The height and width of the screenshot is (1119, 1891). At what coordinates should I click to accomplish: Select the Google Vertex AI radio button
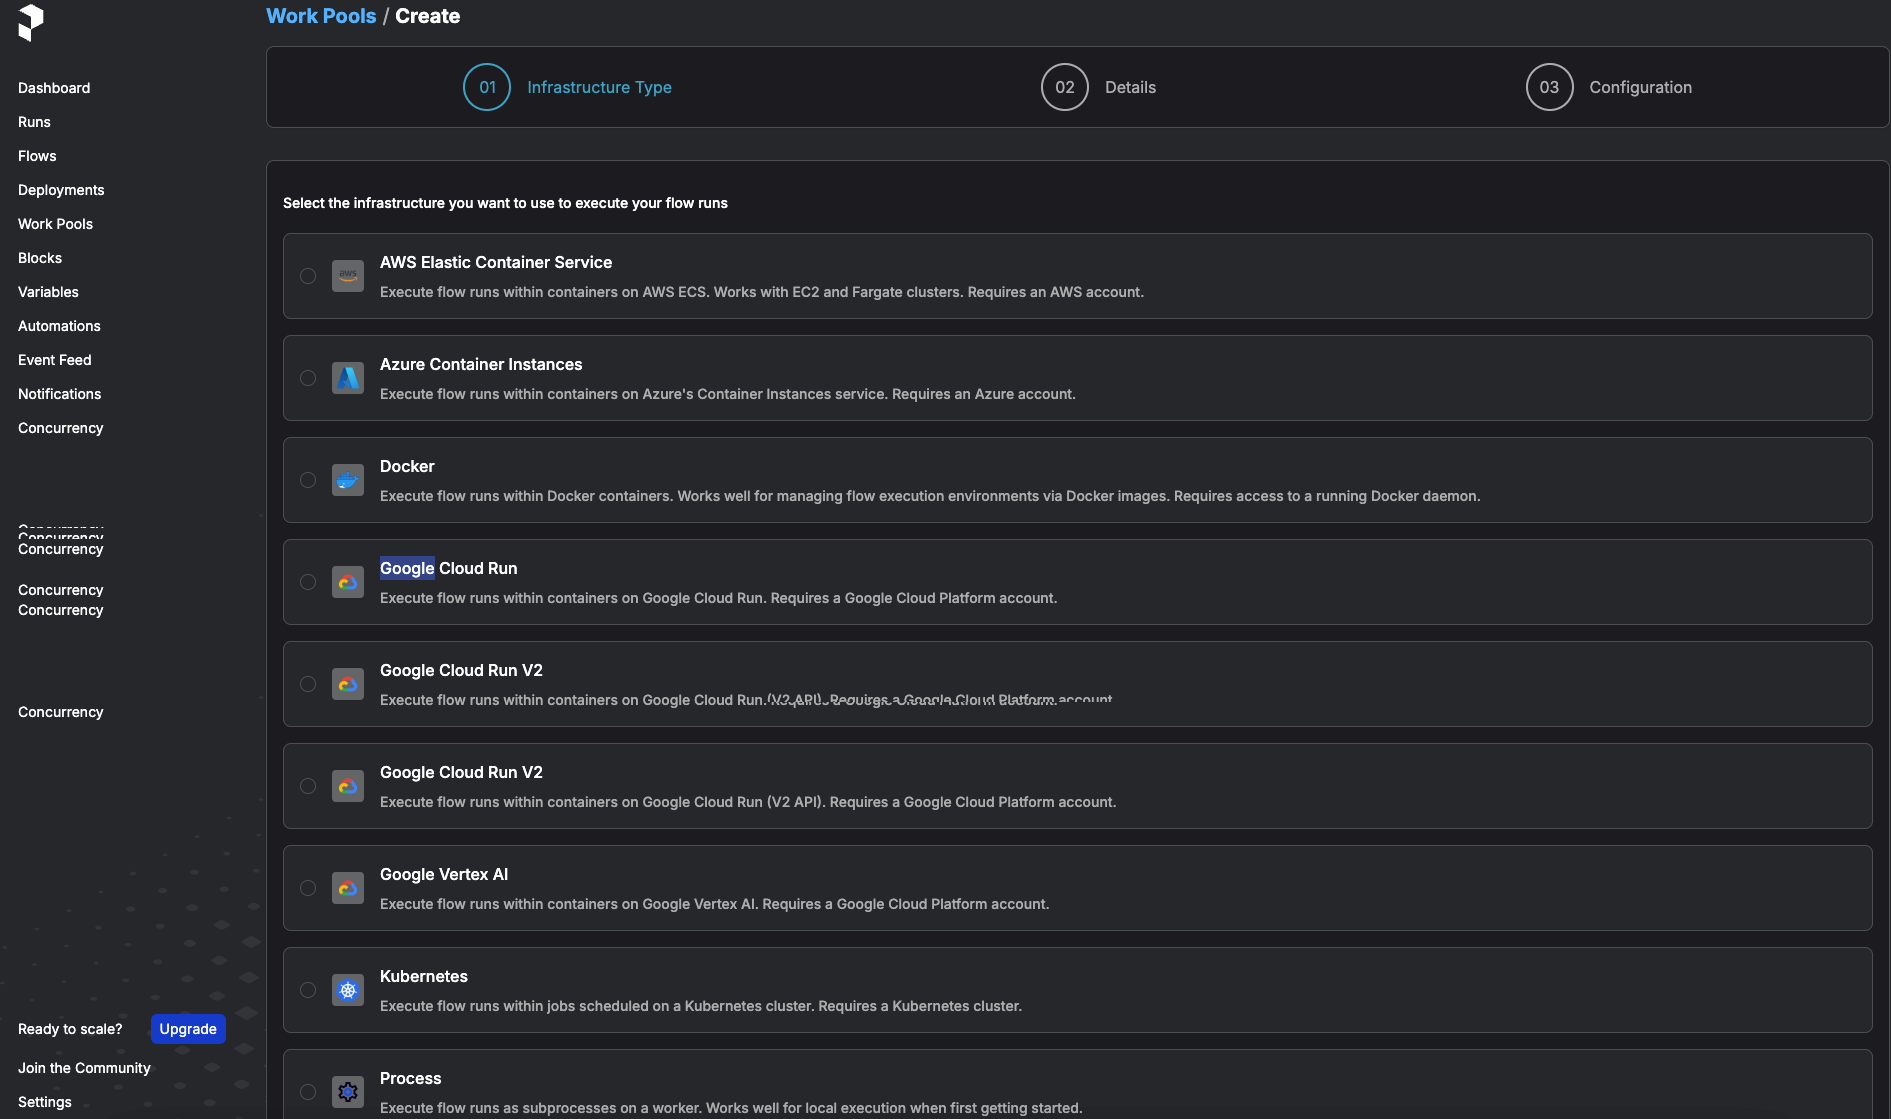pyautogui.click(x=308, y=888)
